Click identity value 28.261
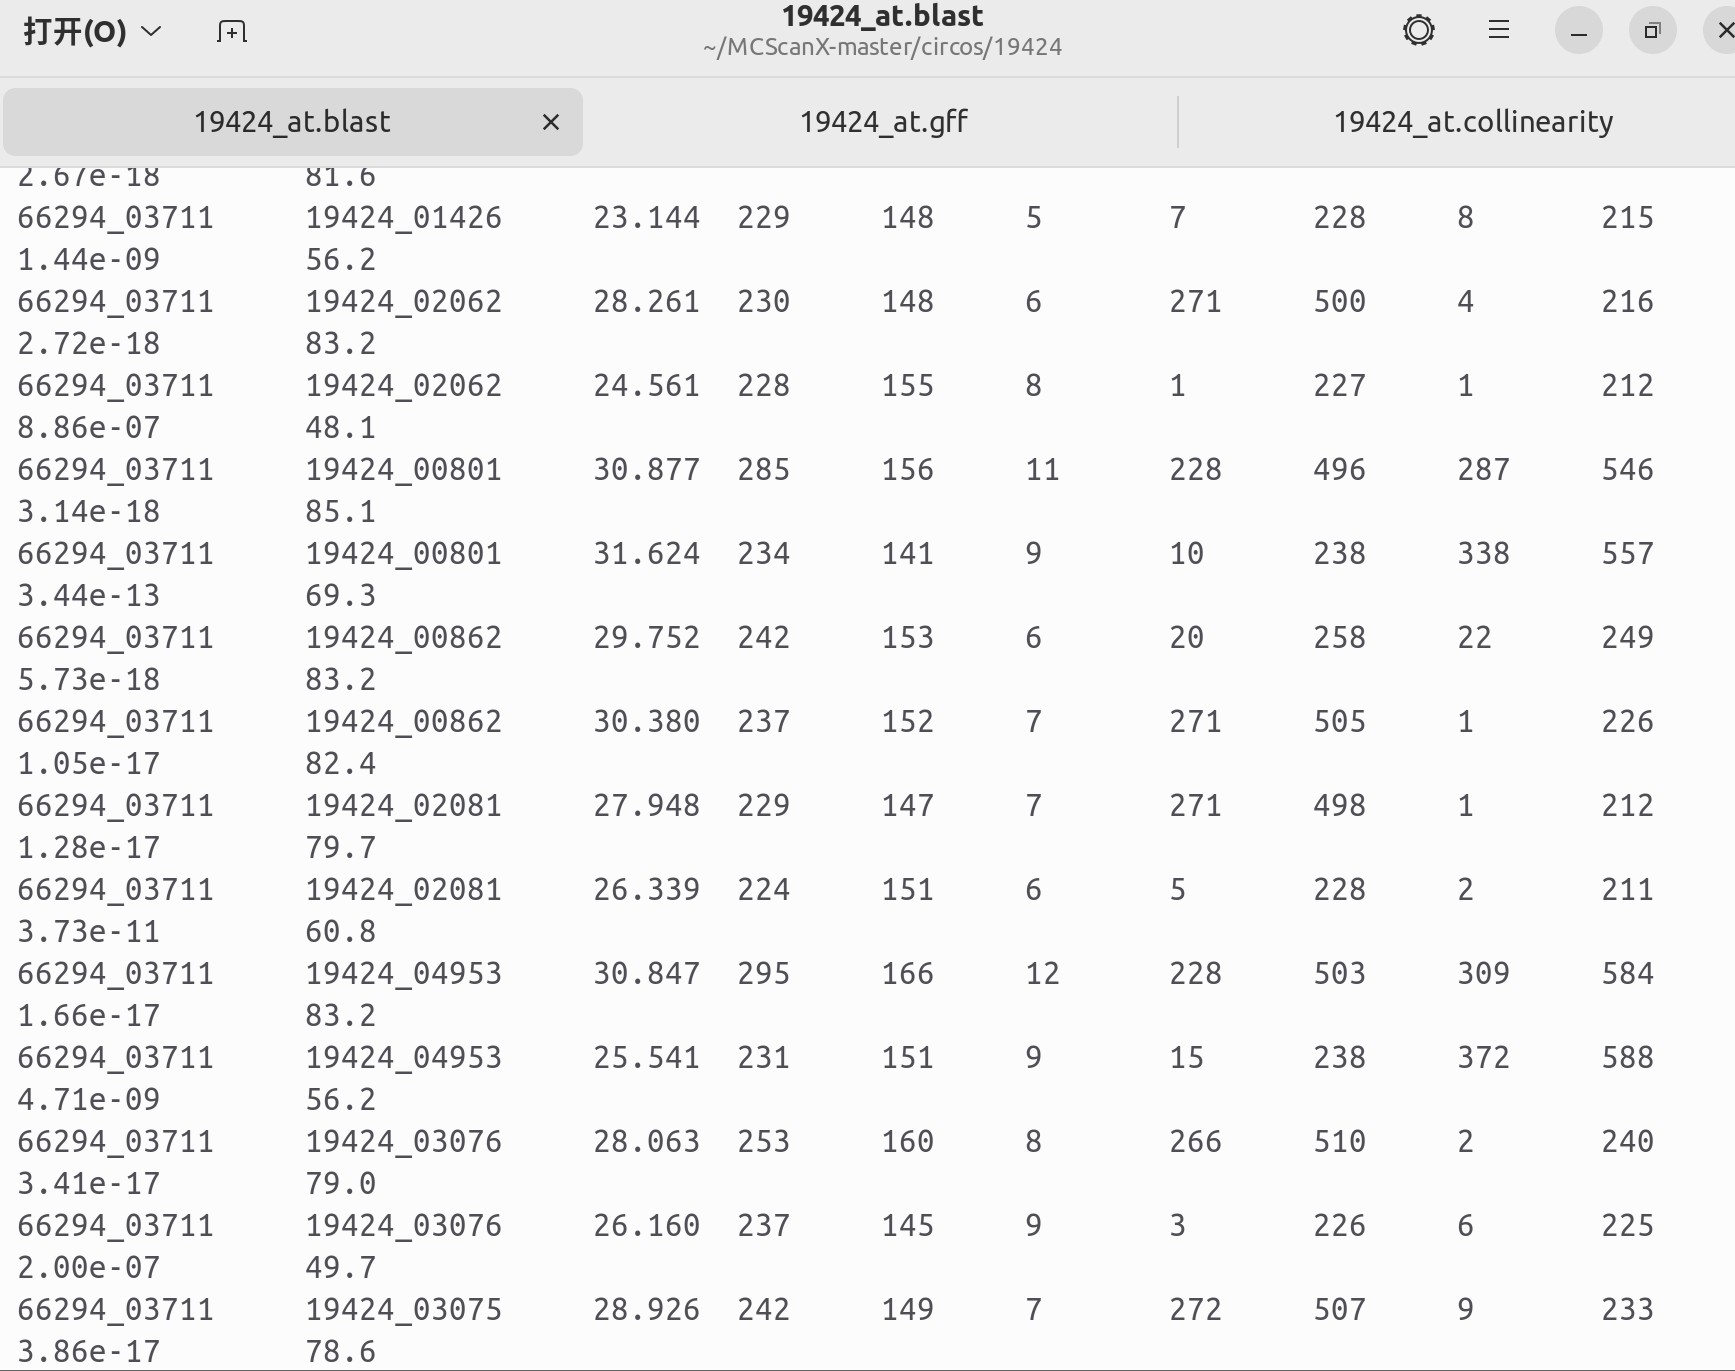Viewport: 1735px width, 1371px height. point(646,302)
